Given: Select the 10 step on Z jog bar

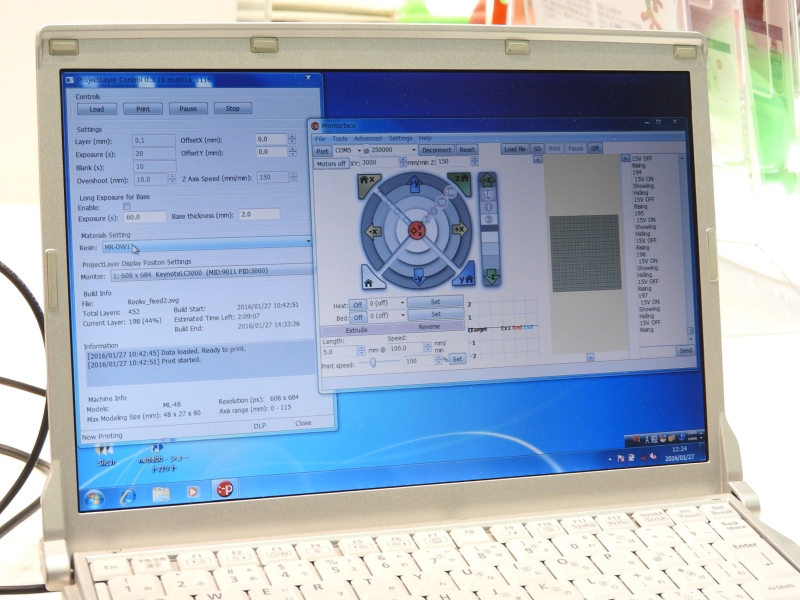Looking at the screenshot, I should pos(488,194).
